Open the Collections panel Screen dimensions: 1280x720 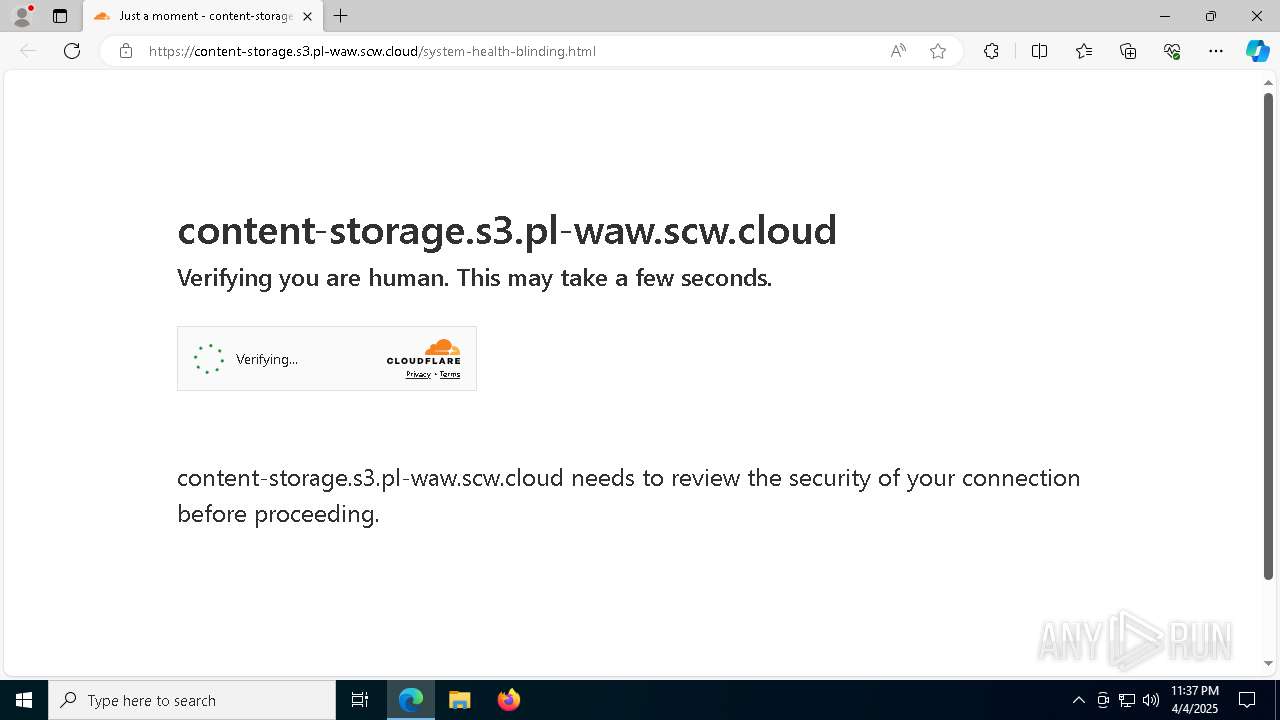pyautogui.click(x=1128, y=51)
